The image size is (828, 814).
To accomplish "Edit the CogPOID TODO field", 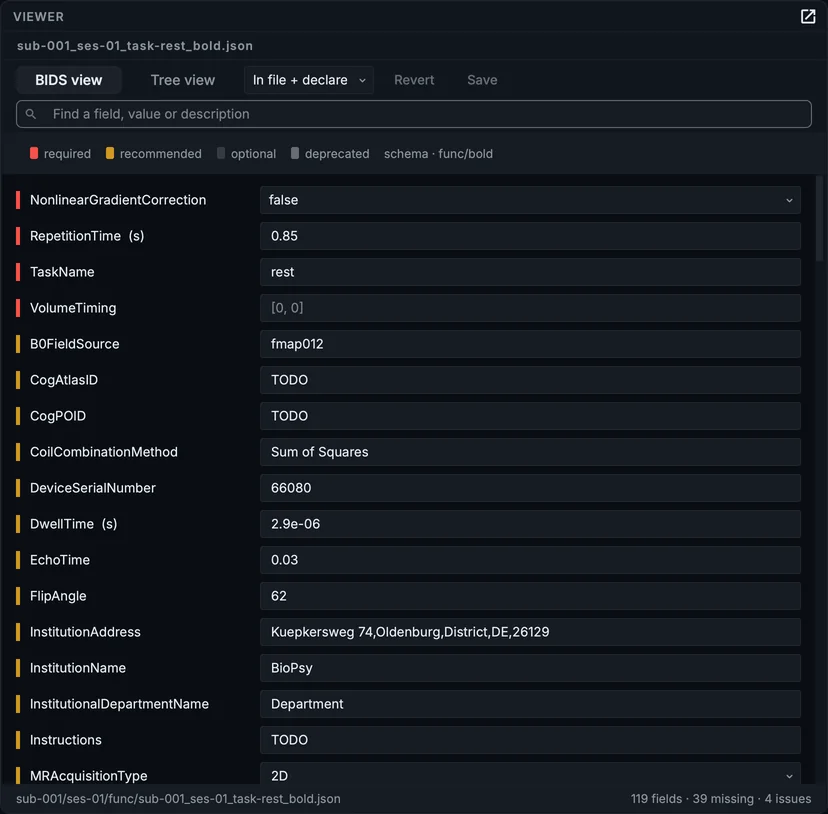I will click(x=530, y=416).
